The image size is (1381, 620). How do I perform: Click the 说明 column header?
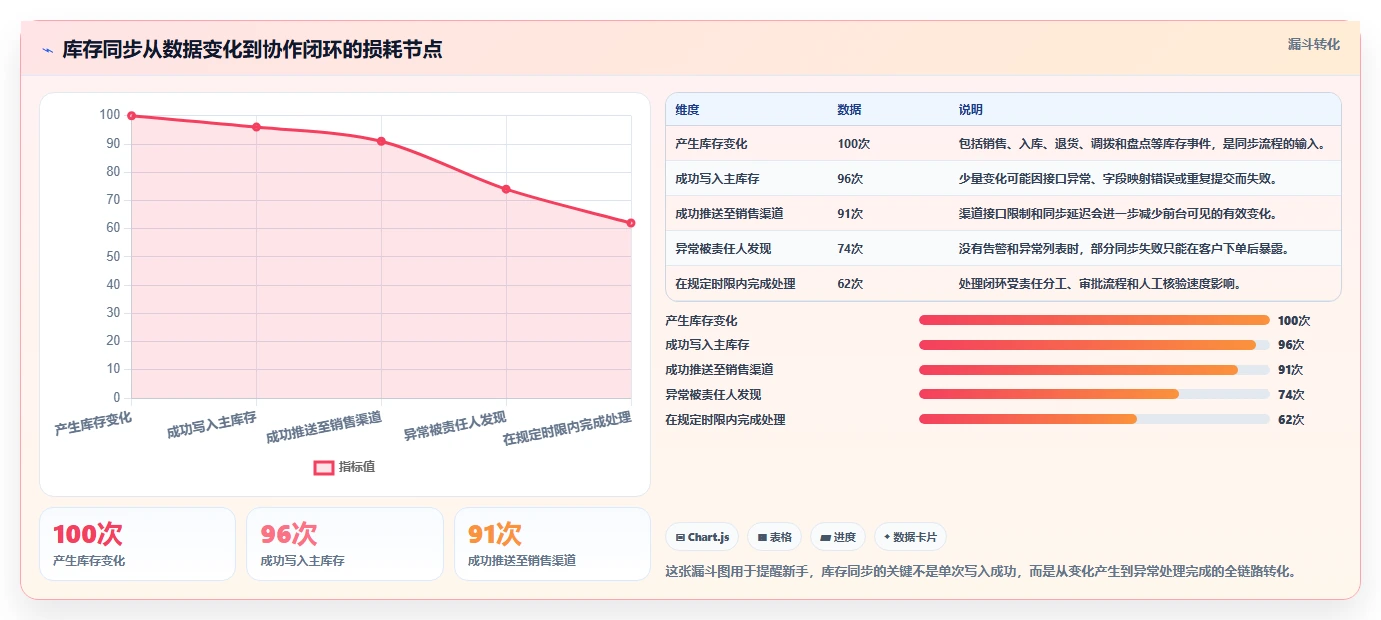[971, 109]
